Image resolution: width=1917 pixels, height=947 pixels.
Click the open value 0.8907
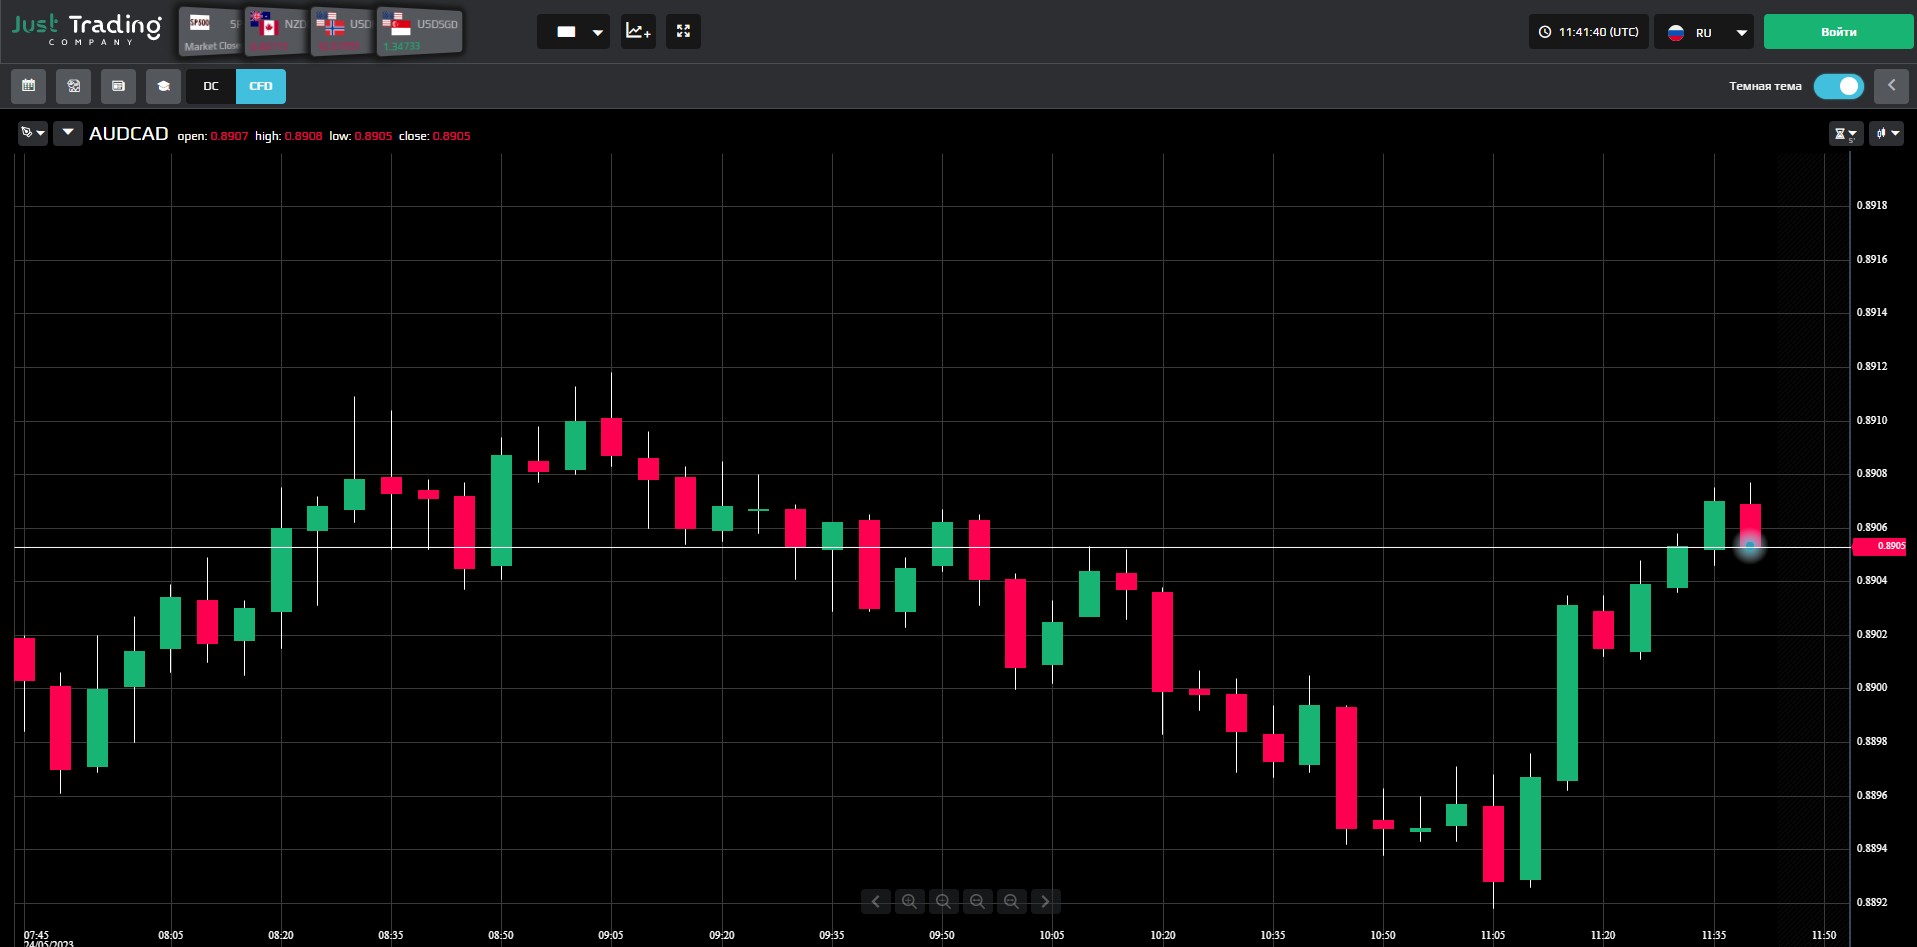[229, 136]
